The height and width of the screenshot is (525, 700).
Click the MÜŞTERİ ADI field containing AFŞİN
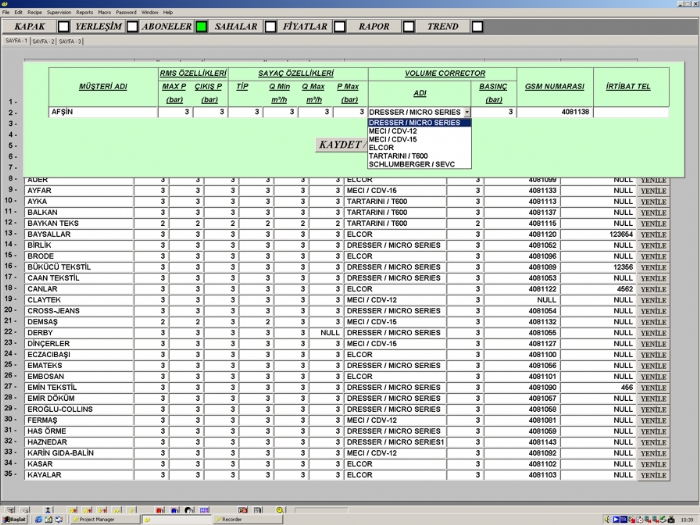point(103,112)
